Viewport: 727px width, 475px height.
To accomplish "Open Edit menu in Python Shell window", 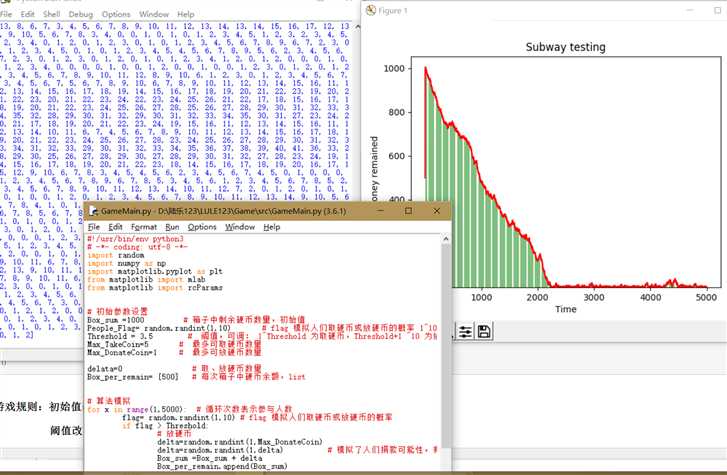I will click(27, 14).
